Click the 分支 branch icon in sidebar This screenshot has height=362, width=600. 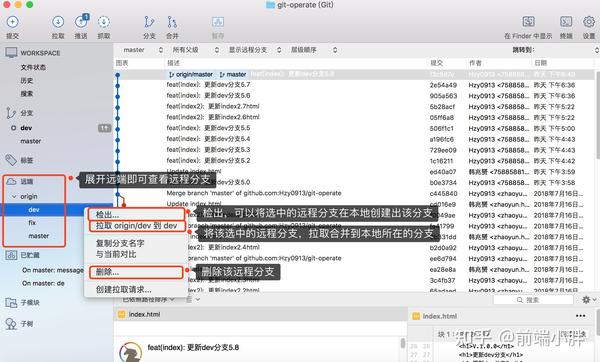(x=11, y=113)
